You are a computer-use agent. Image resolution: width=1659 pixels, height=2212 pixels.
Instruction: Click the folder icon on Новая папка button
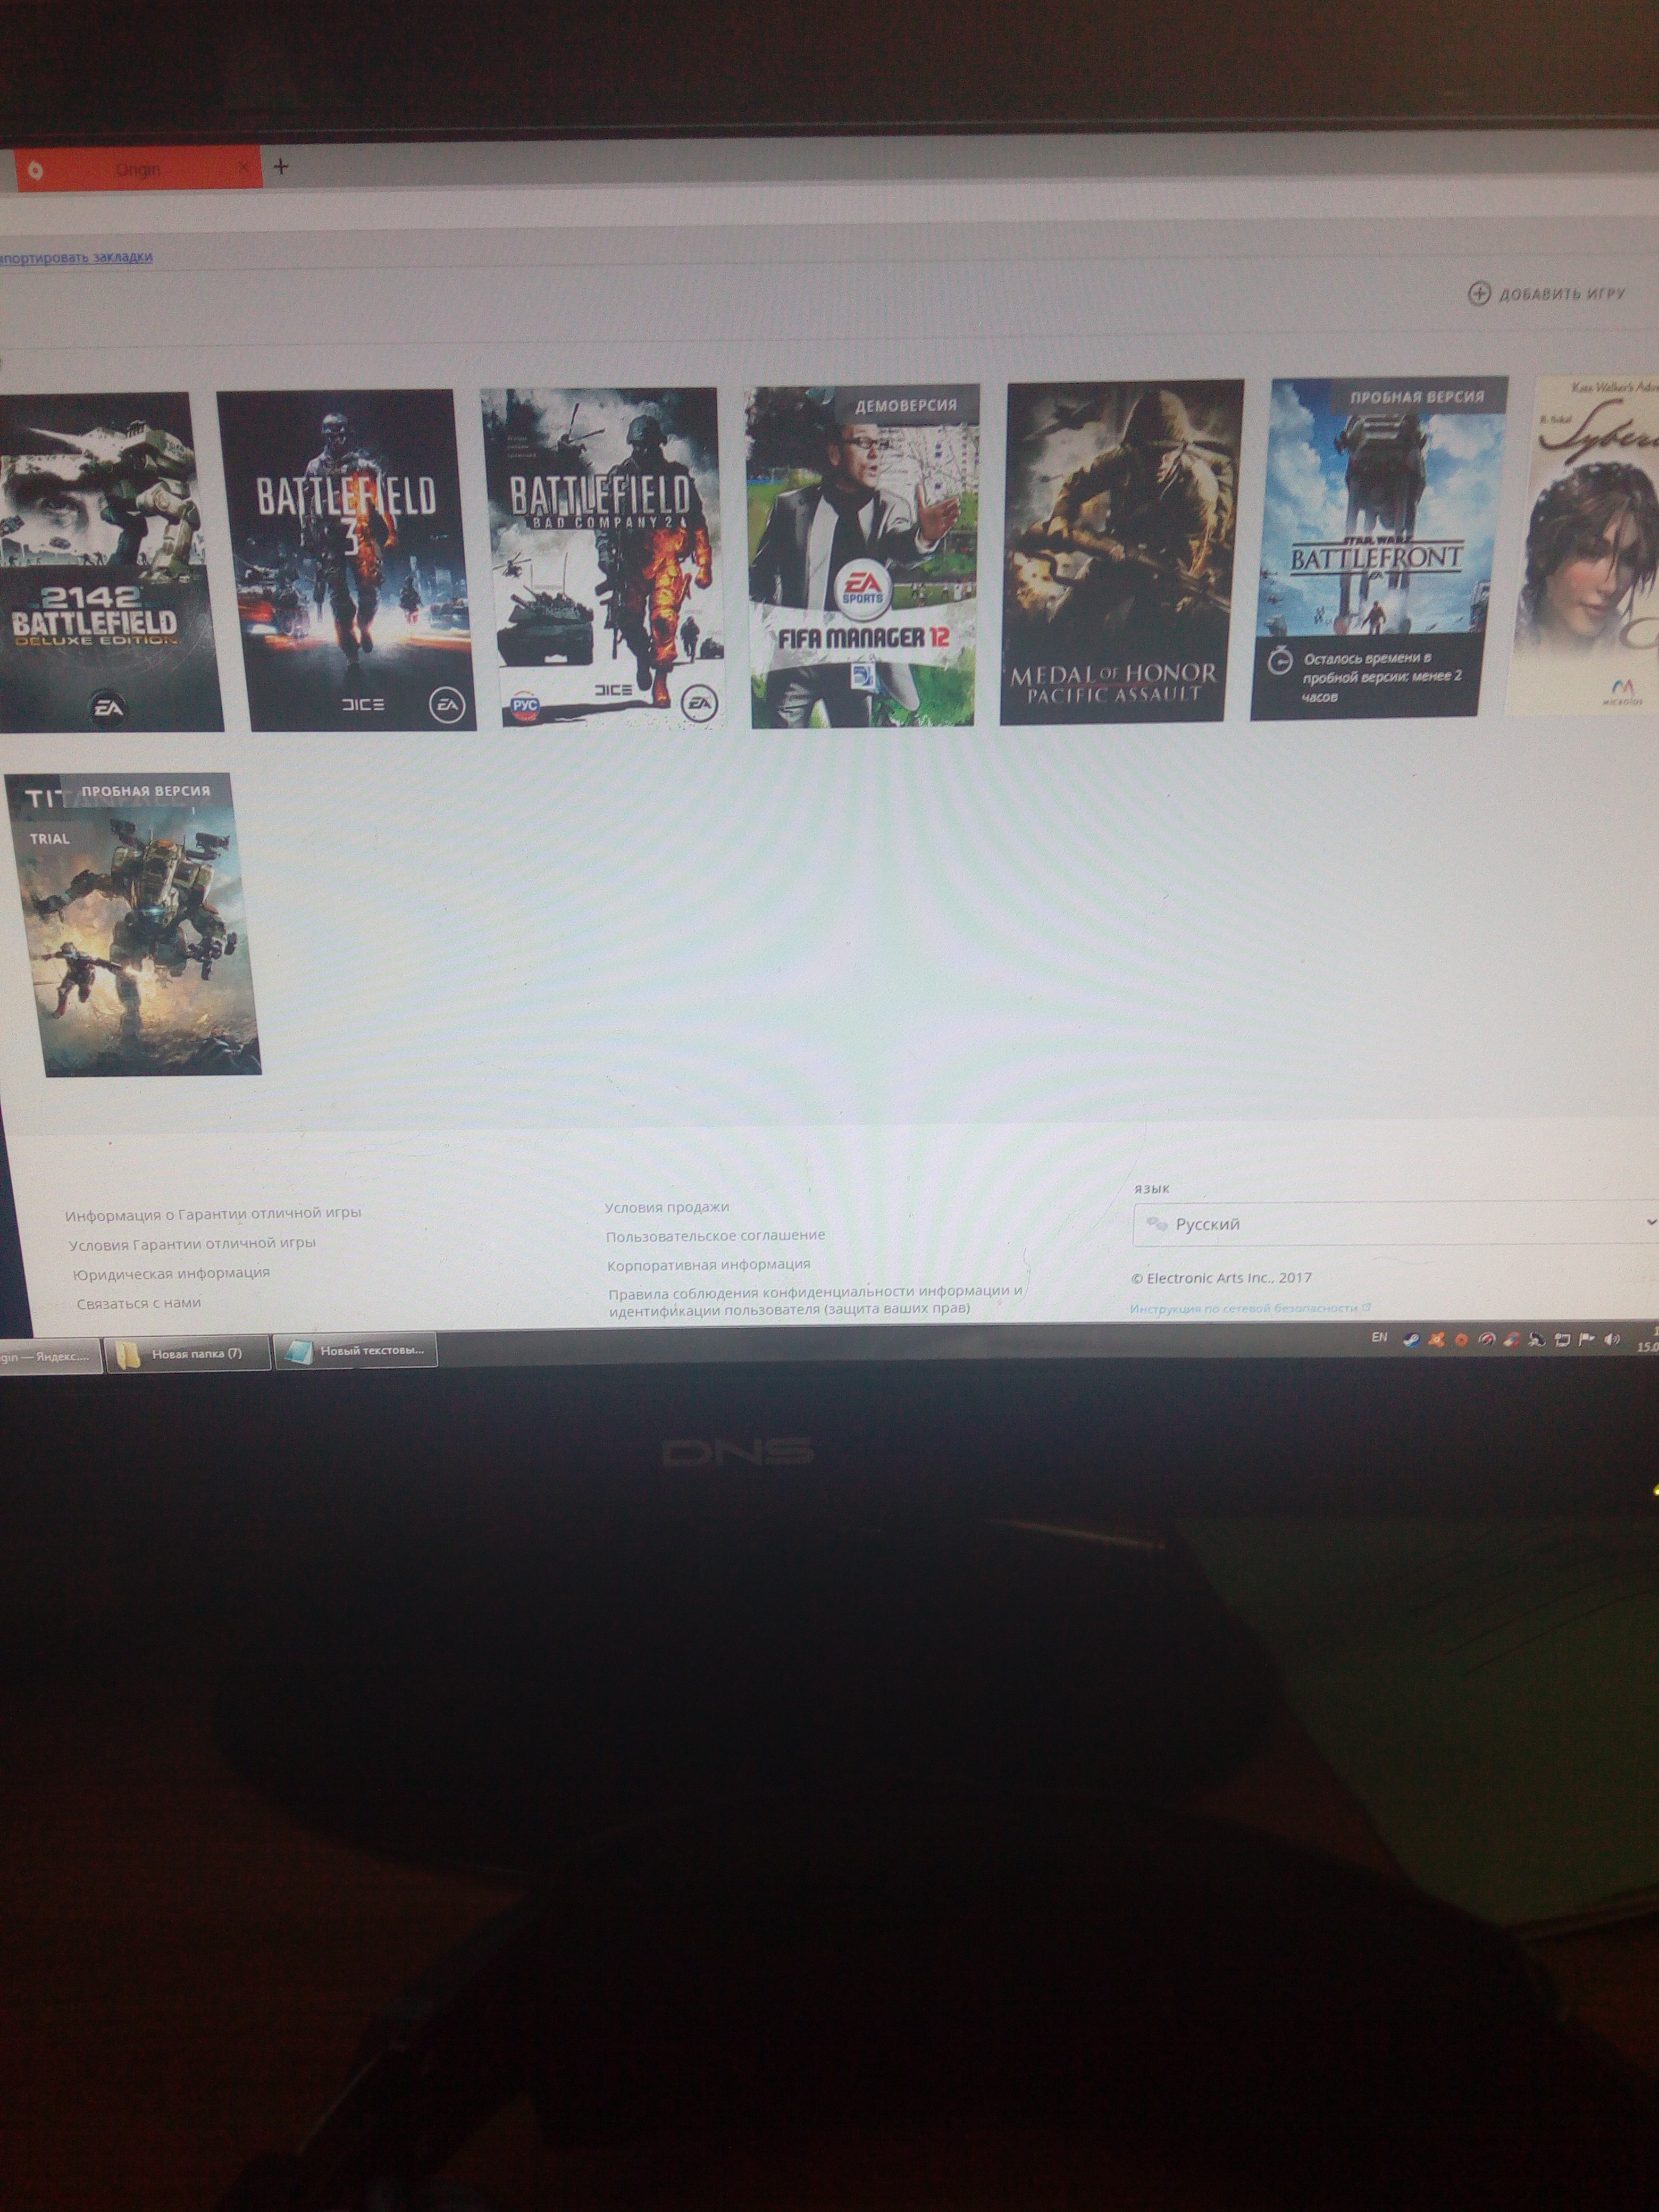tap(127, 1356)
